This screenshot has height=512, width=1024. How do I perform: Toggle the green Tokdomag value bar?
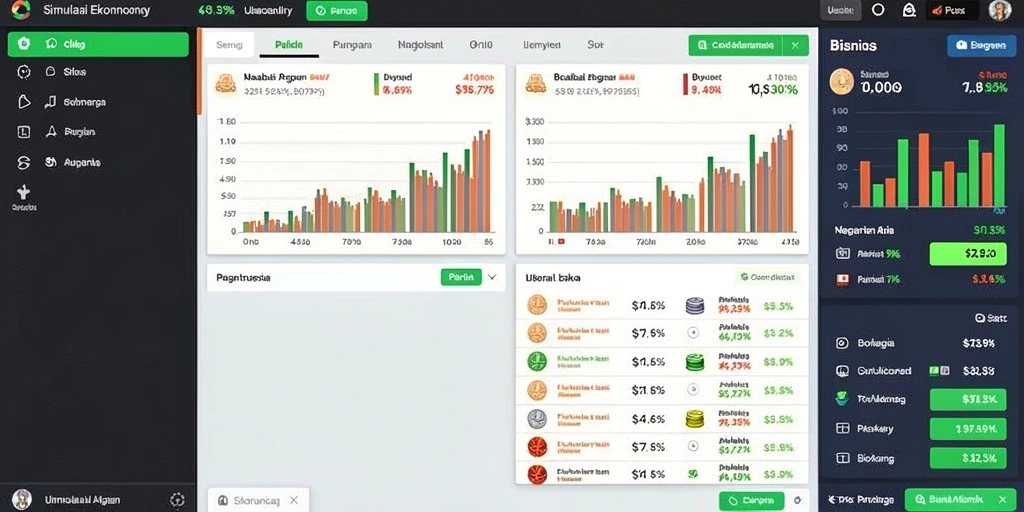click(x=968, y=399)
